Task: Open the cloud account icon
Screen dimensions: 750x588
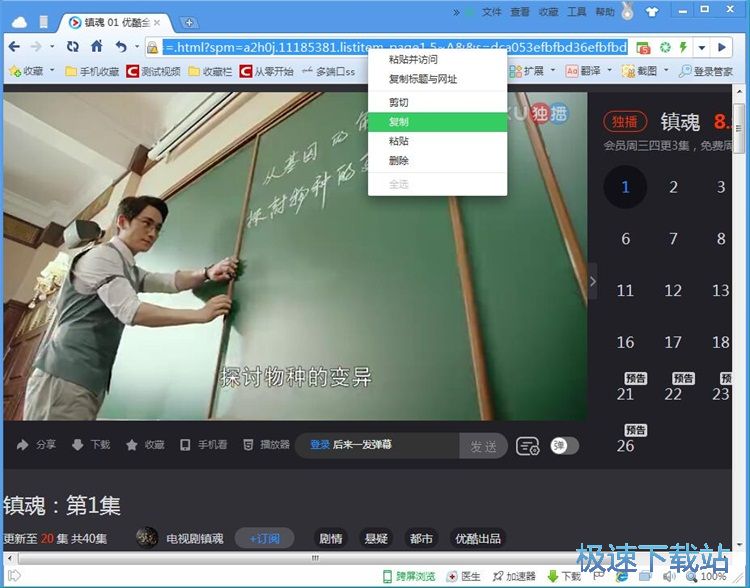Action: pyautogui.click(x=19, y=22)
